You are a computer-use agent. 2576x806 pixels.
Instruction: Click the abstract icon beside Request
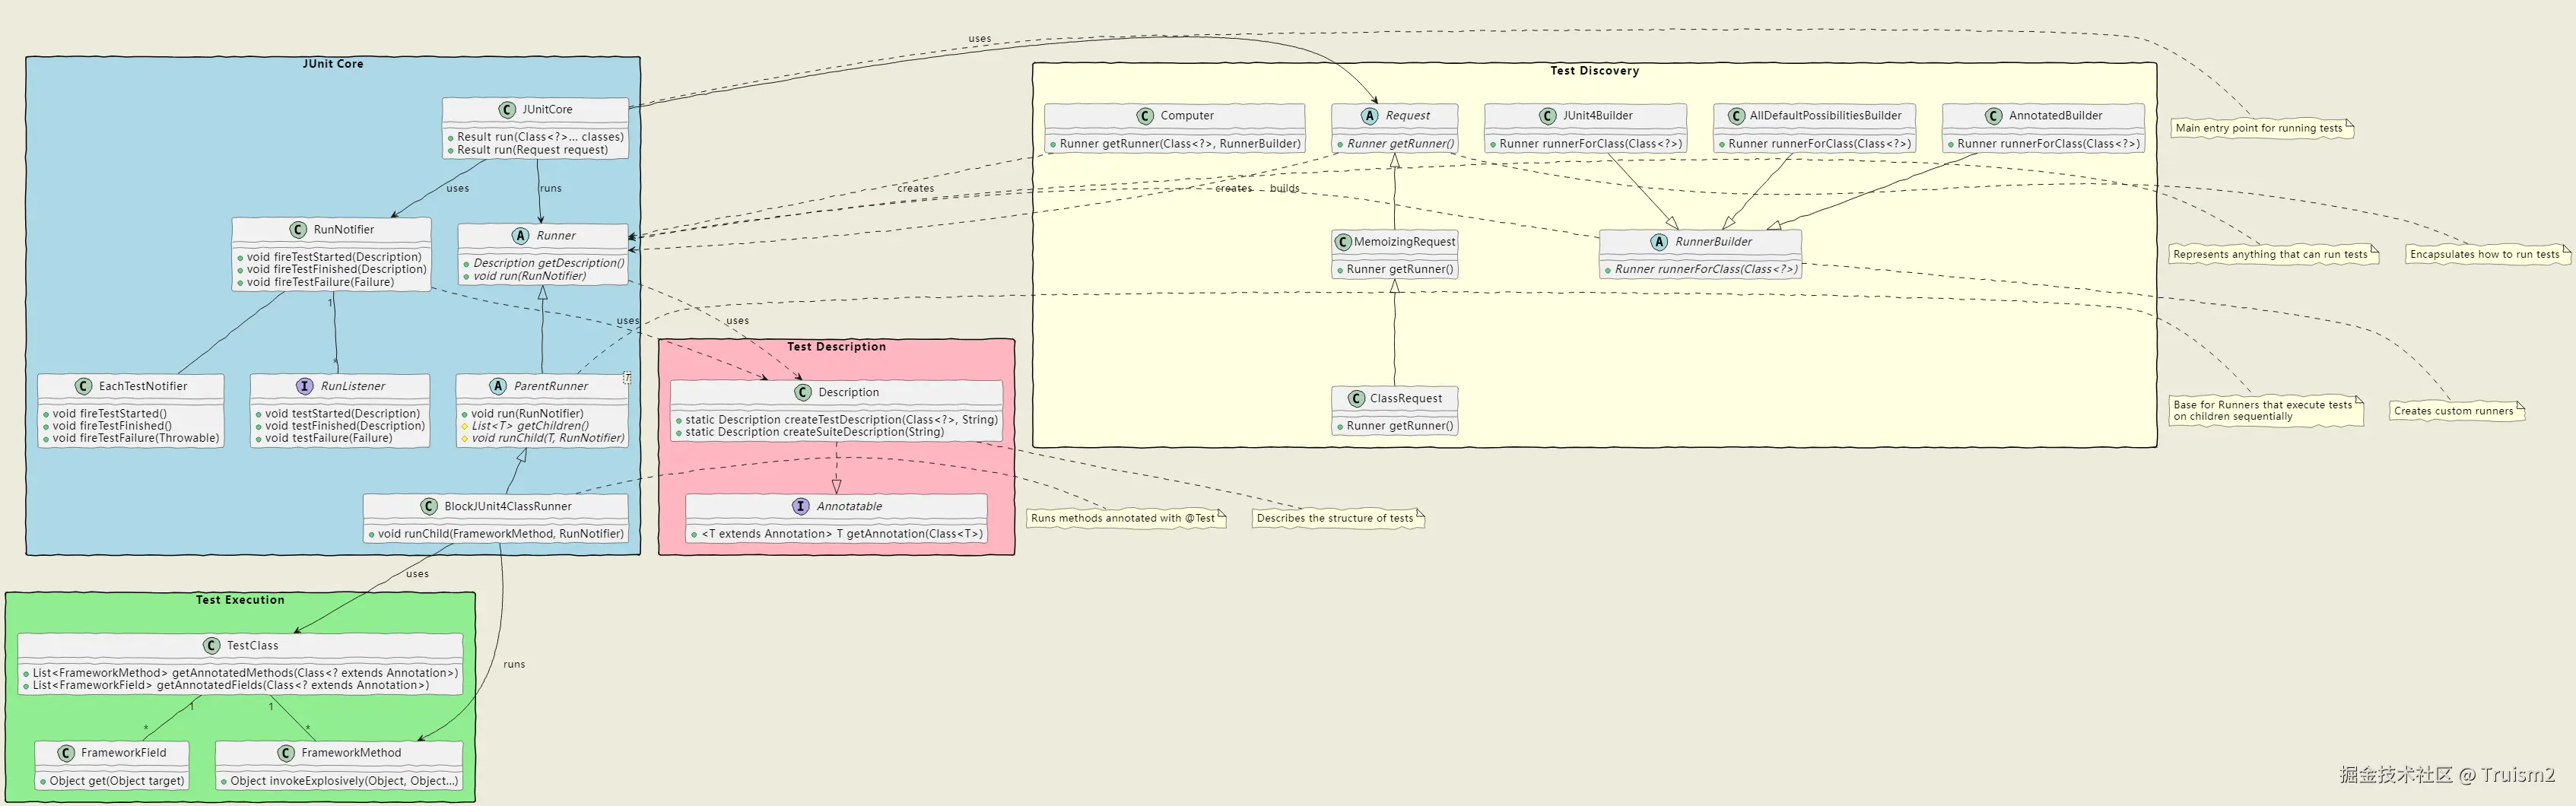1370,116
